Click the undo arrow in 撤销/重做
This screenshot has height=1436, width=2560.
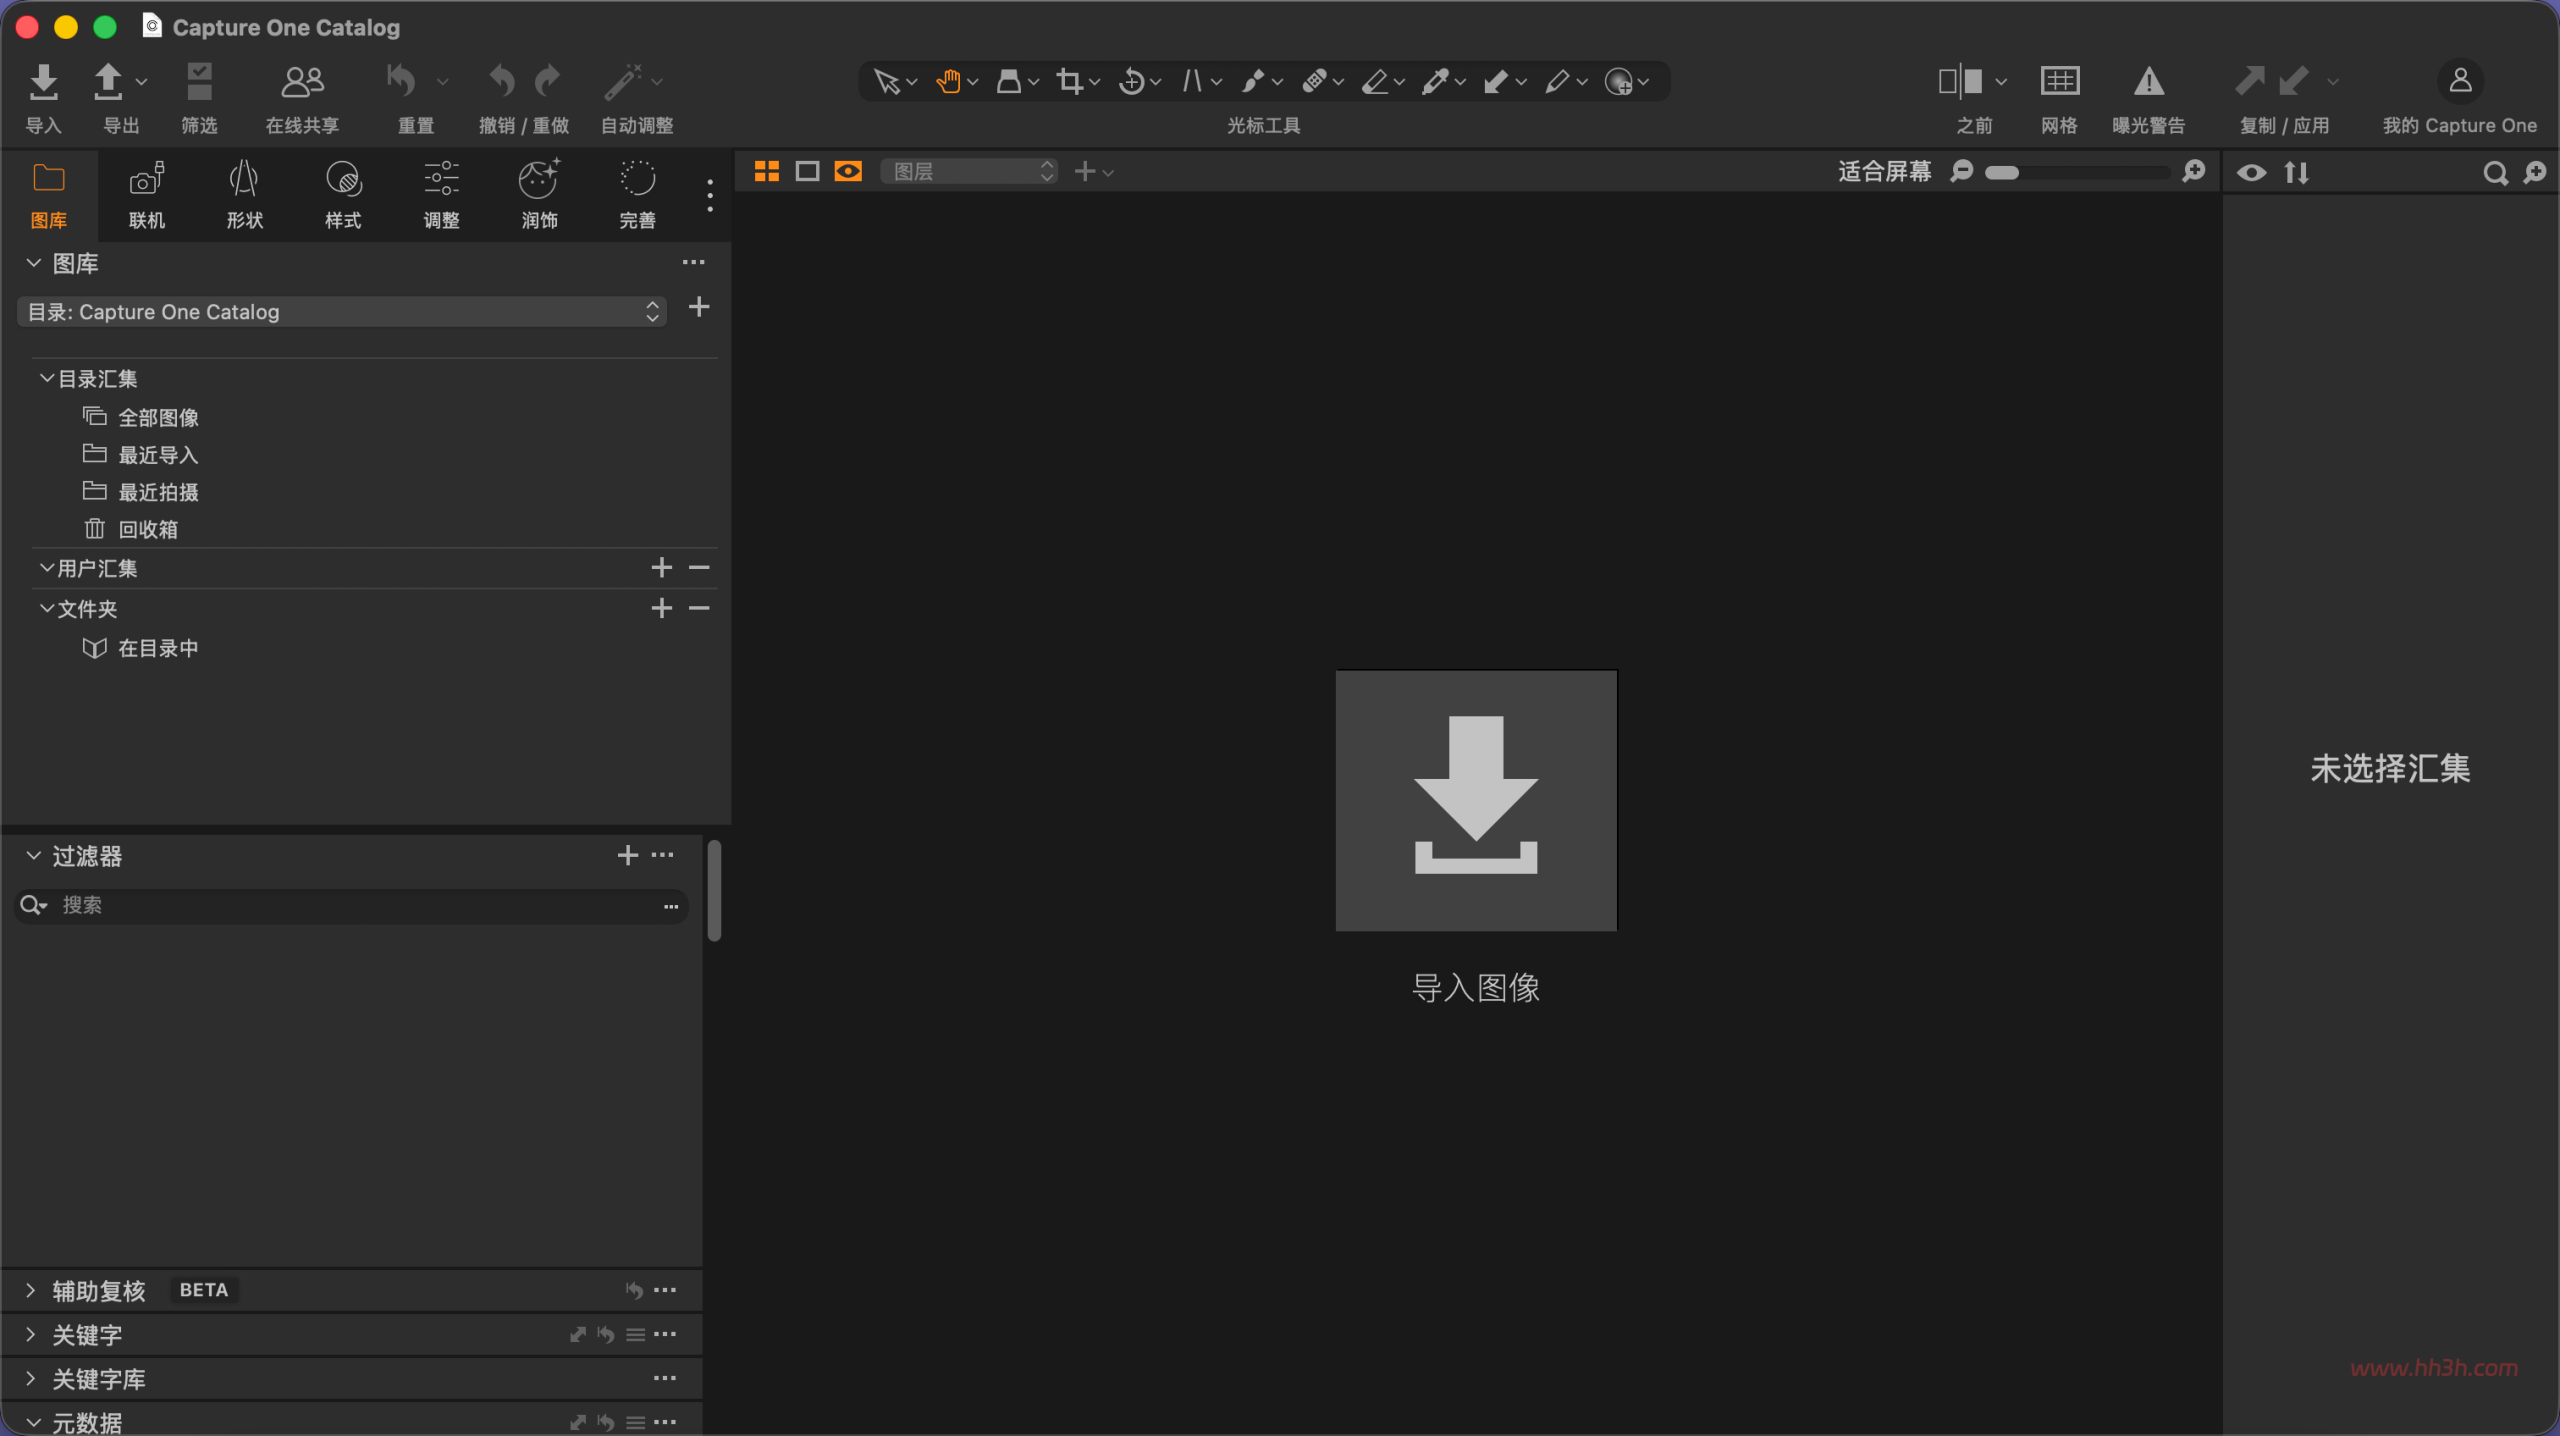[502, 81]
